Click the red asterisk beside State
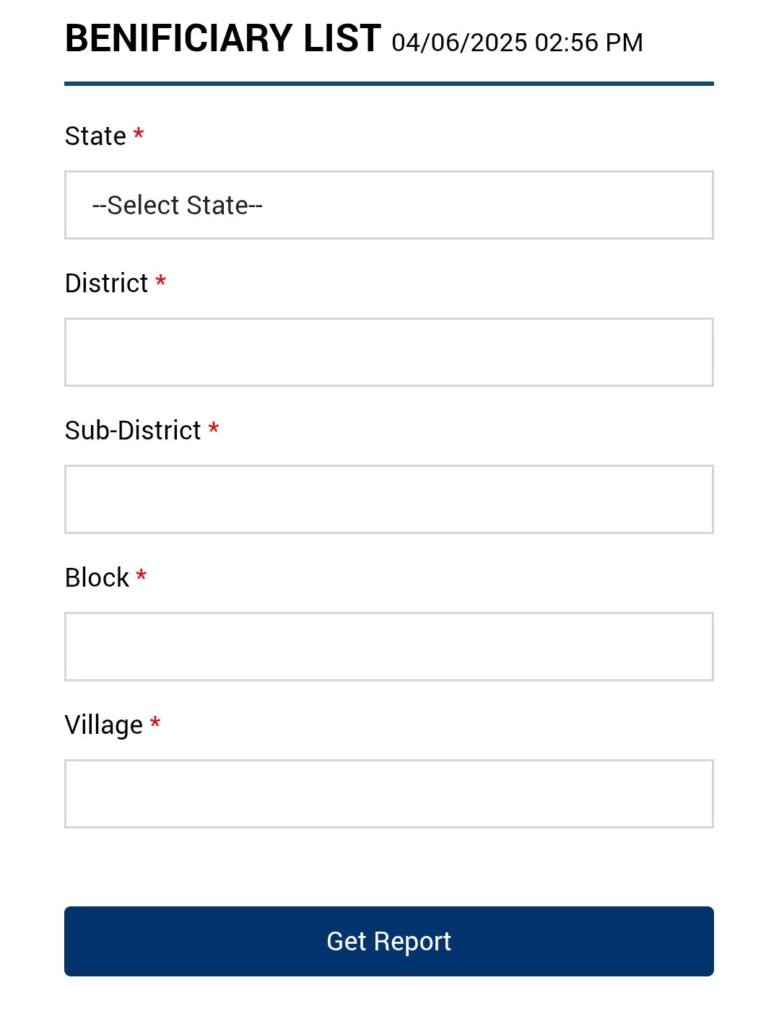This screenshot has width=779, height=1024. [x=138, y=133]
